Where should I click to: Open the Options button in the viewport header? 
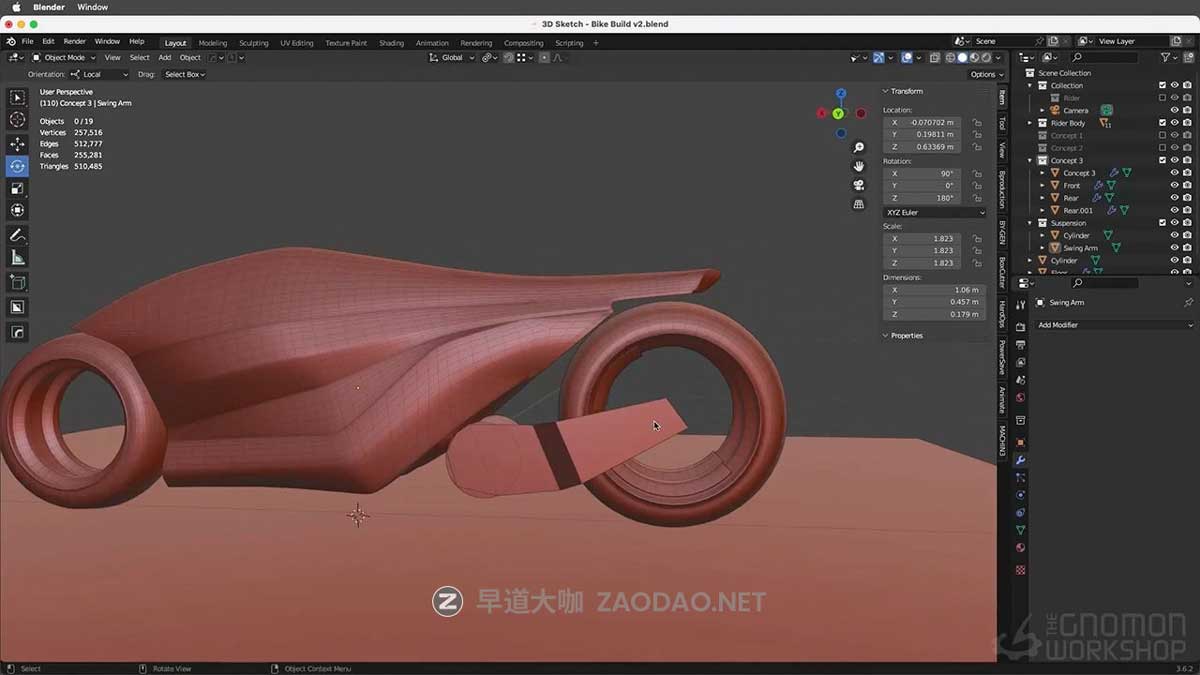(985, 74)
